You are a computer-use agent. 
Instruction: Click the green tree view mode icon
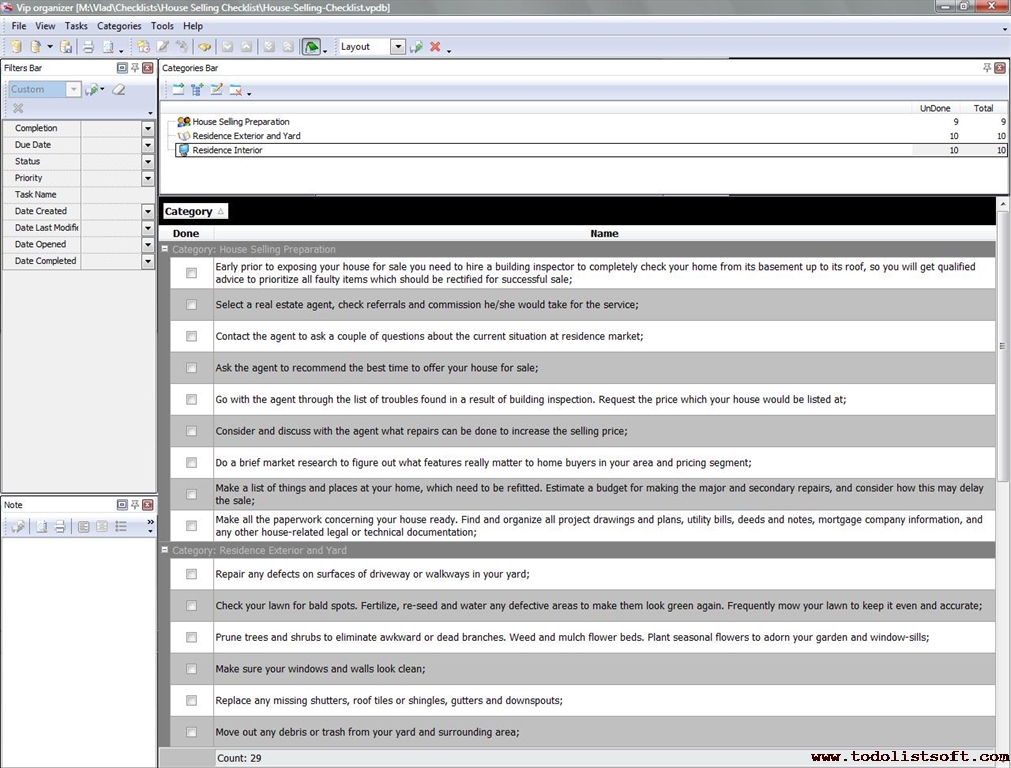pos(311,47)
